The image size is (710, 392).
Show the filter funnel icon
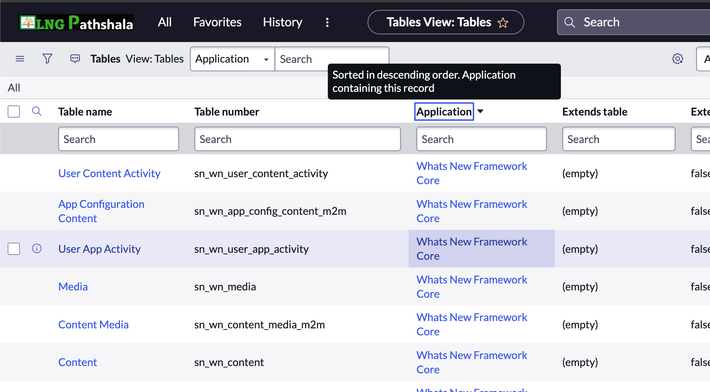pyautogui.click(x=48, y=59)
